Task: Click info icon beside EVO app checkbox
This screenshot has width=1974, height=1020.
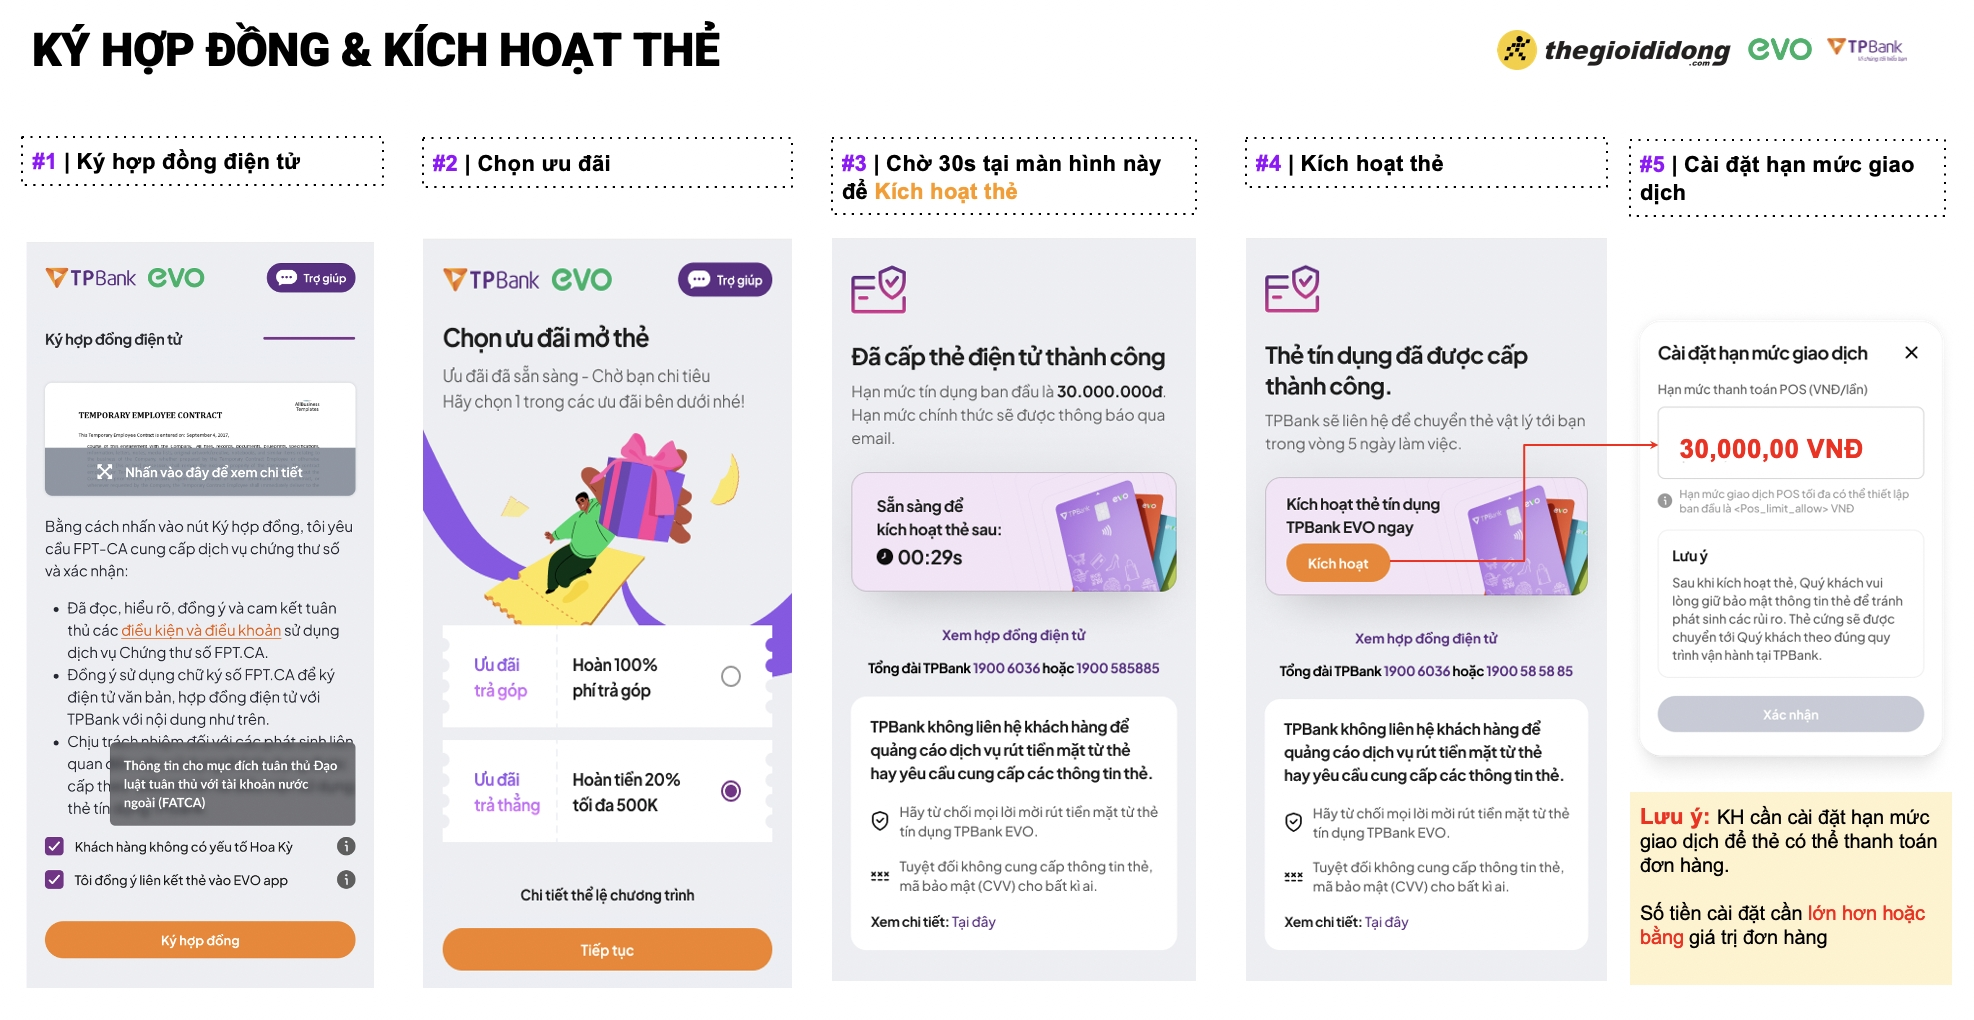Action: [346, 880]
